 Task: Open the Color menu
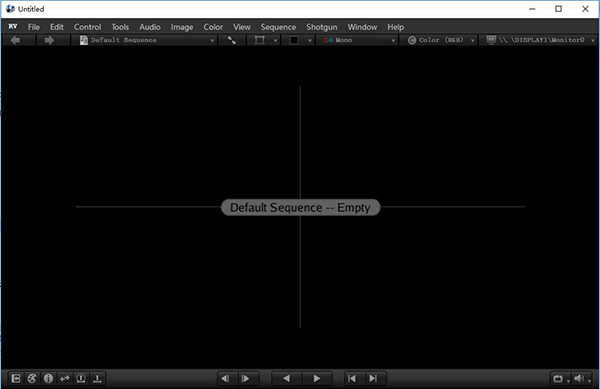click(213, 27)
